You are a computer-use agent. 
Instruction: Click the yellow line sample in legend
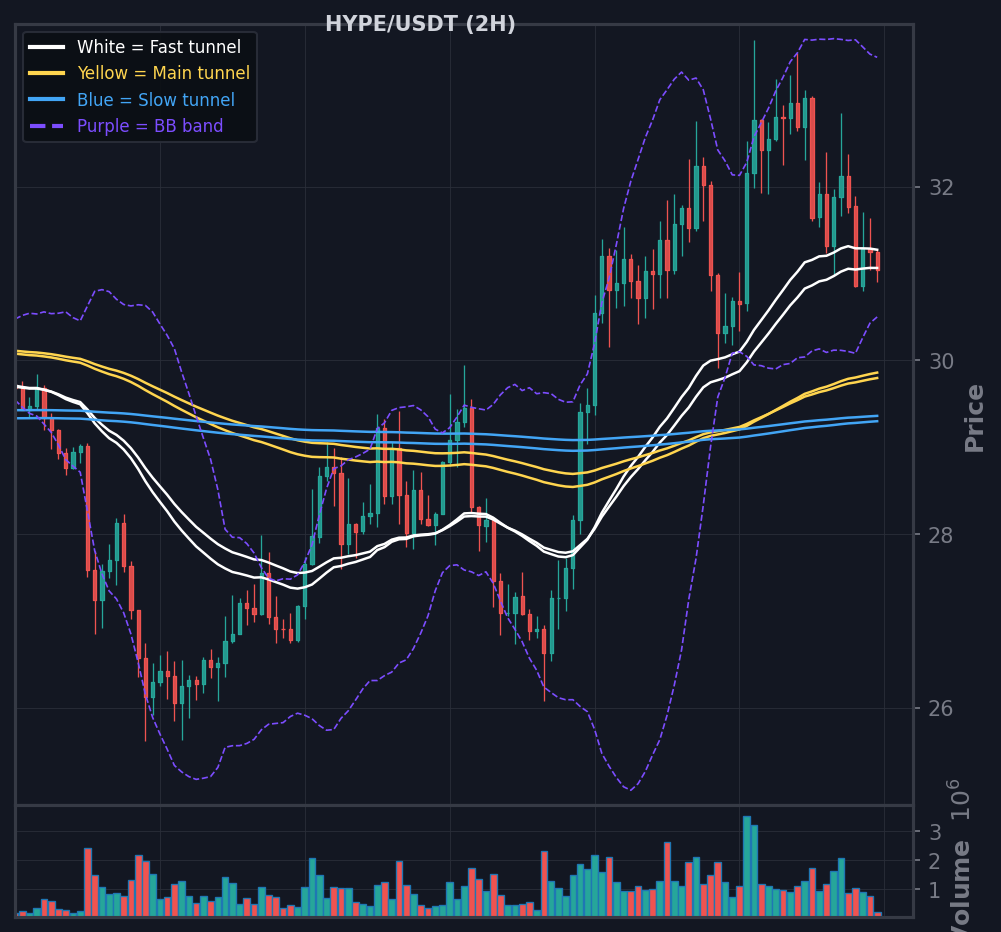[x=47, y=73]
